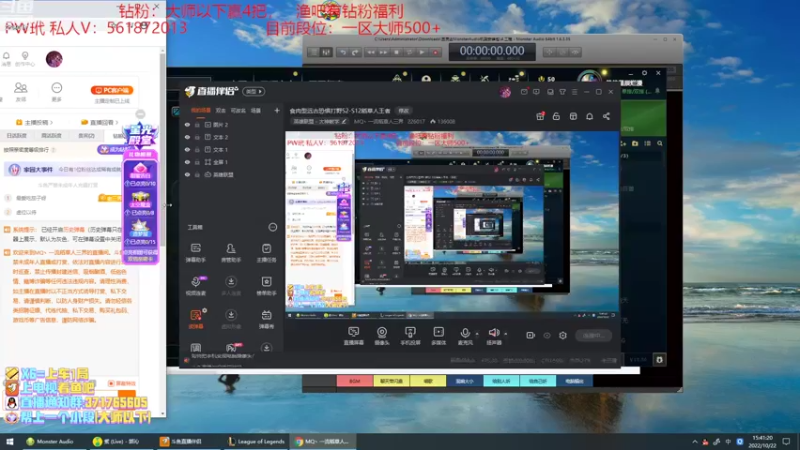The width and height of the screenshot is (800, 450).
Task: Toggle lock on 文本 2 source
Action: 197,137
